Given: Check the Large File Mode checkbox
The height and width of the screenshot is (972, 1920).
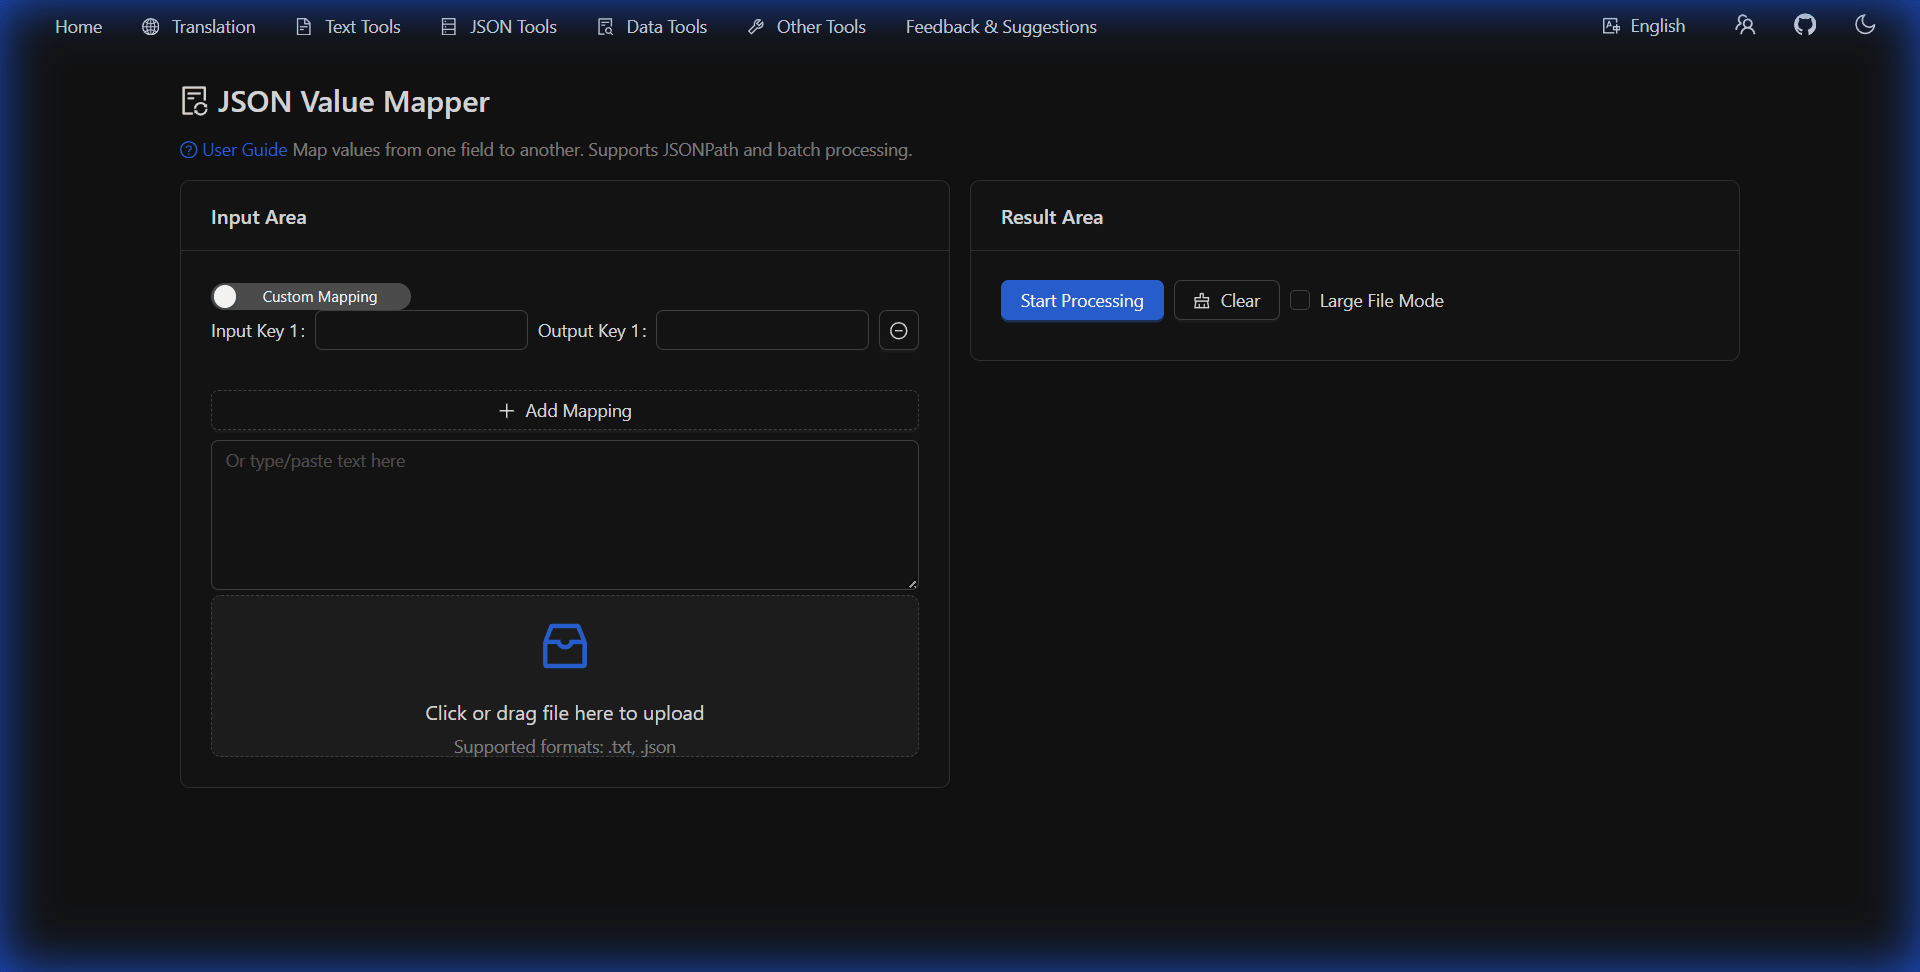Looking at the screenshot, I should [x=1301, y=300].
